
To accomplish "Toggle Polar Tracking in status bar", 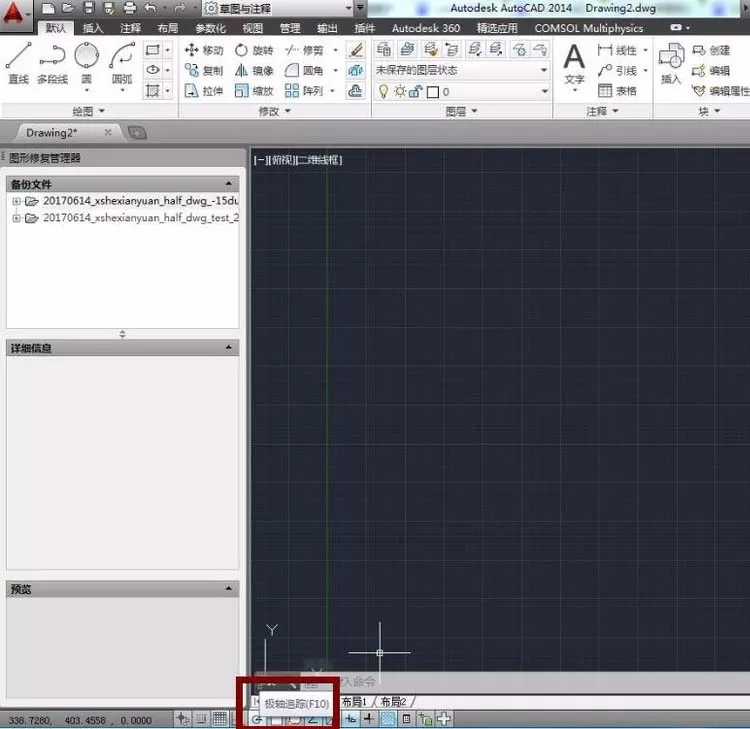I will click(x=257, y=719).
